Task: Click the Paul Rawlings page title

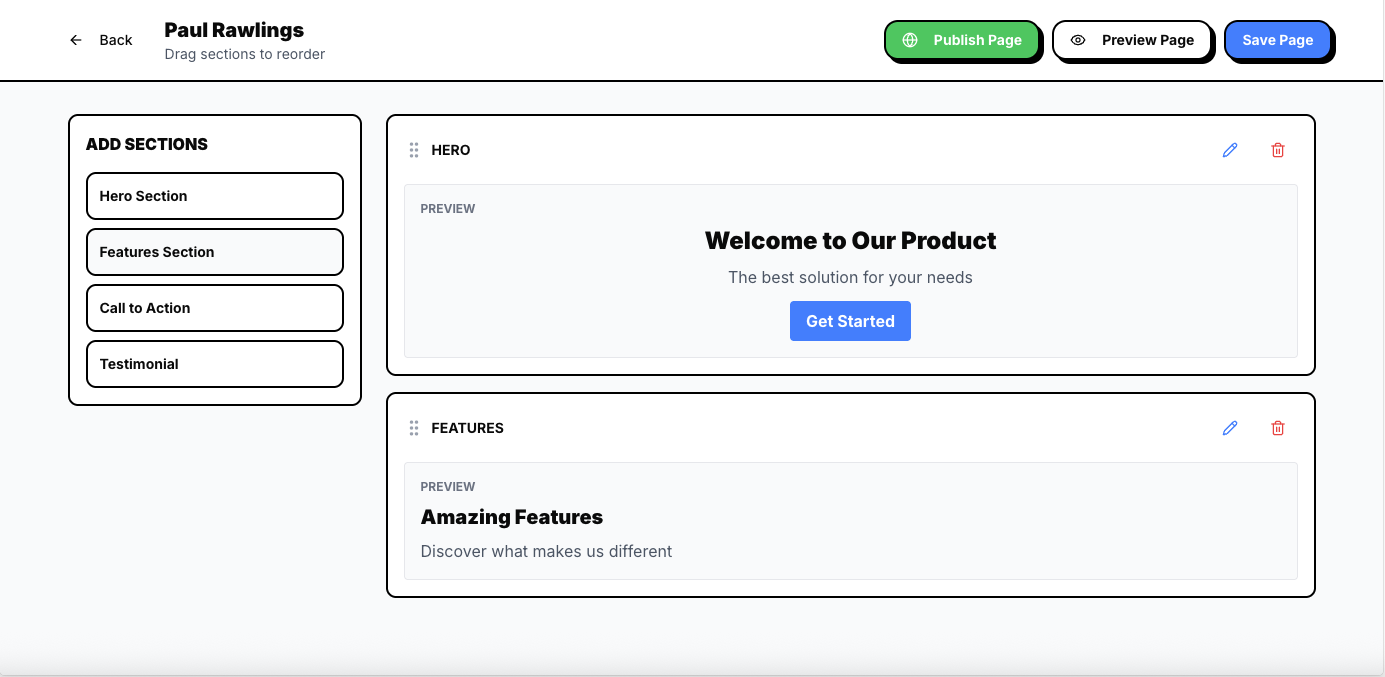Action: (234, 30)
